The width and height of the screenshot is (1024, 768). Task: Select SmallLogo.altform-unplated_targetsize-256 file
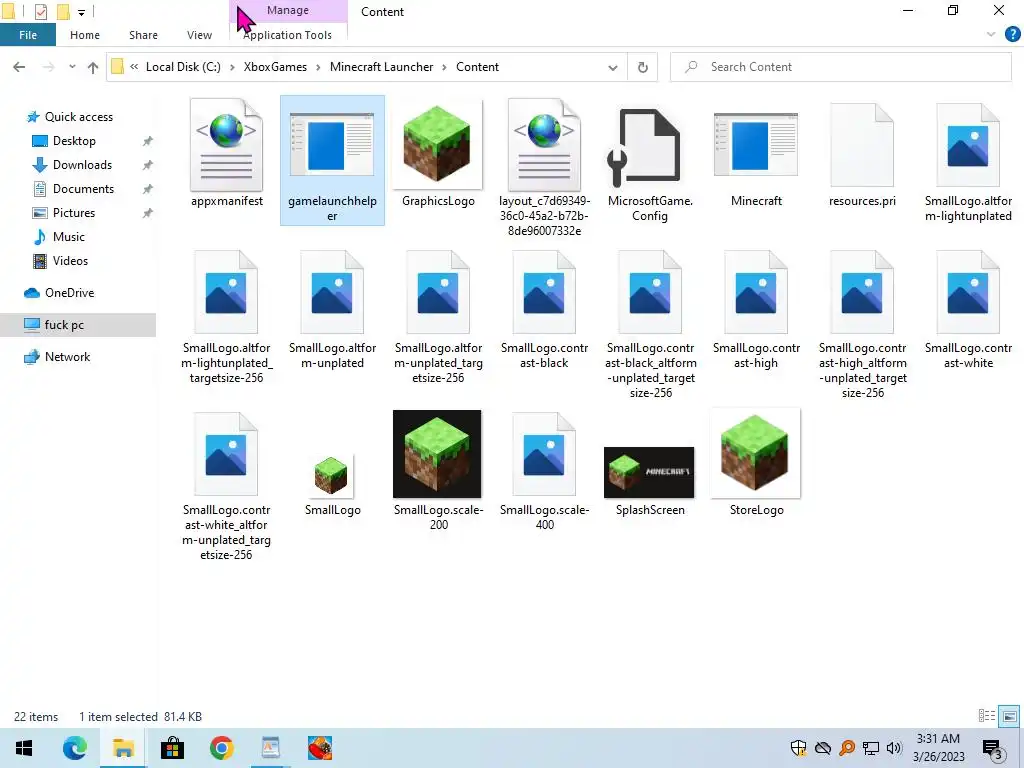438,317
